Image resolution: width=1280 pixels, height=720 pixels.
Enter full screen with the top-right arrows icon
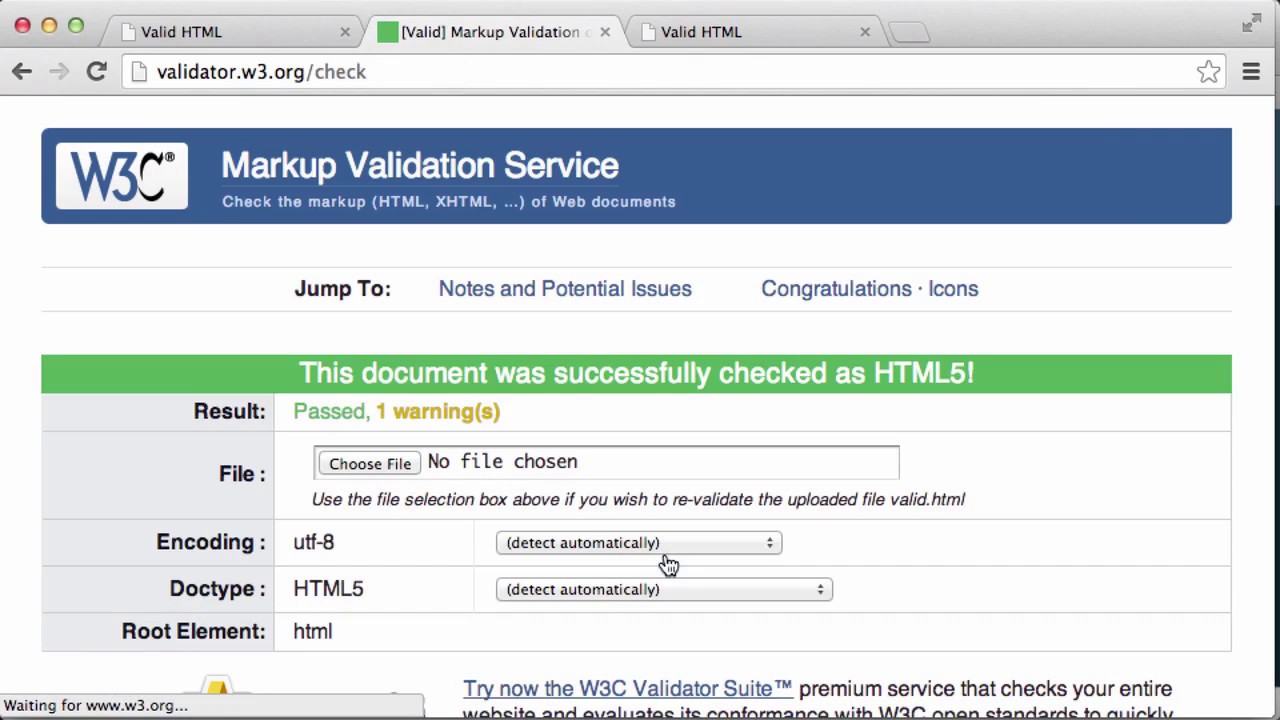[x=1251, y=23]
